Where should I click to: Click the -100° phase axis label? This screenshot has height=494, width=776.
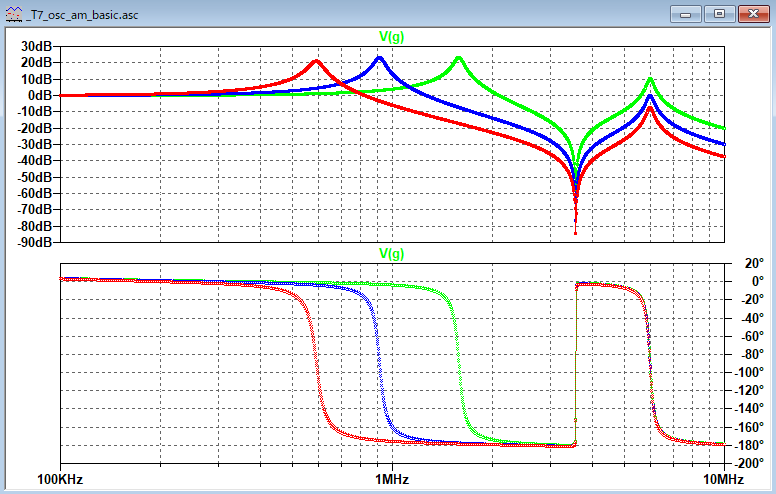749,373
